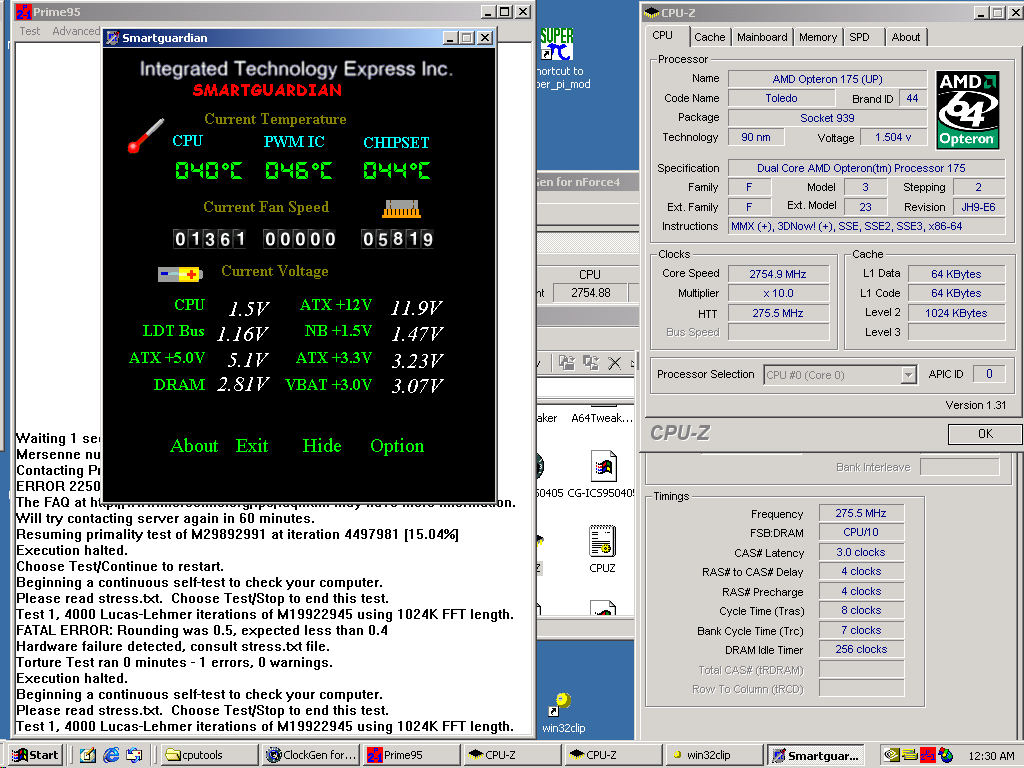This screenshot has height=768, width=1024.
Task: Expand the Processor Selection dropdown
Action: (x=908, y=375)
